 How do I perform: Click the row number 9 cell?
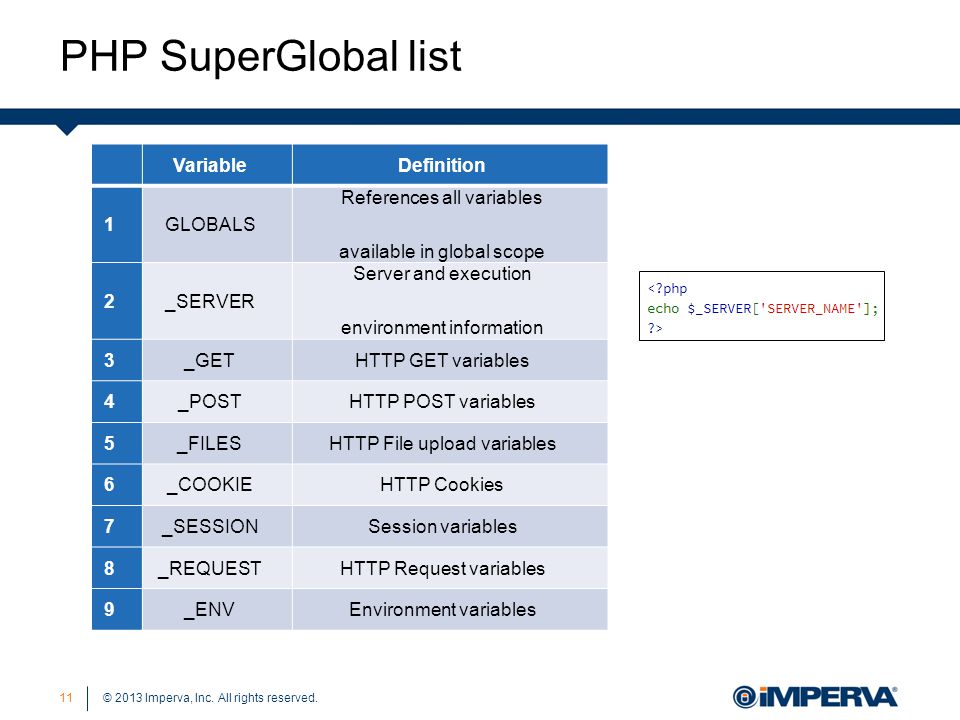coord(117,609)
